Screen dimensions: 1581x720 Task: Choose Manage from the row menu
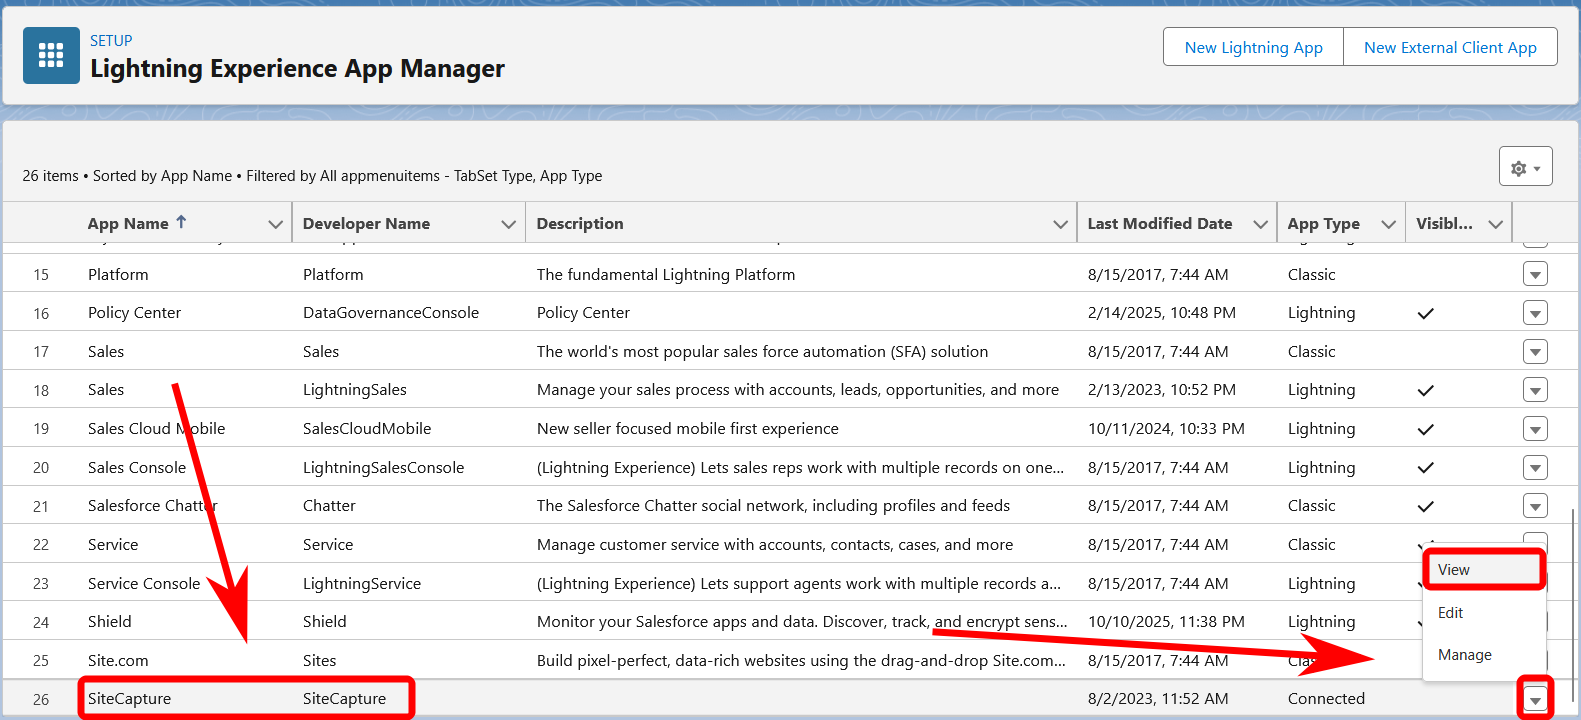[1484, 655]
